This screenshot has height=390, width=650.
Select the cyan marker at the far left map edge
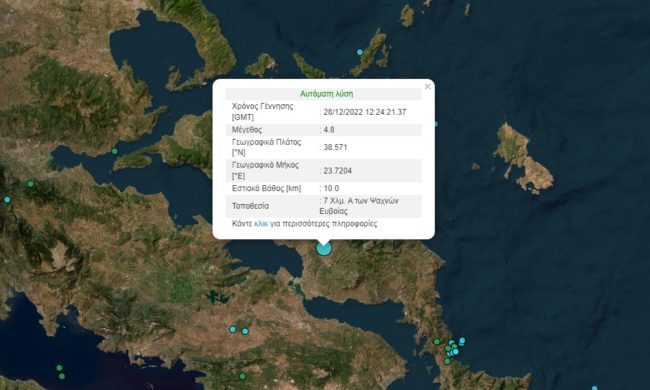coord(7,200)
